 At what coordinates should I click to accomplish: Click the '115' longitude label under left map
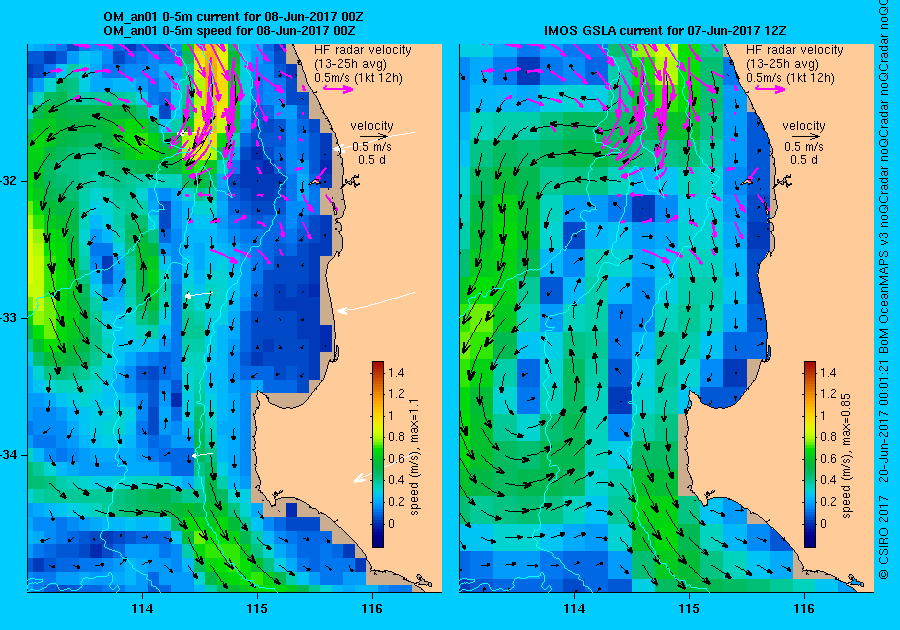click(x=257, y=609)
